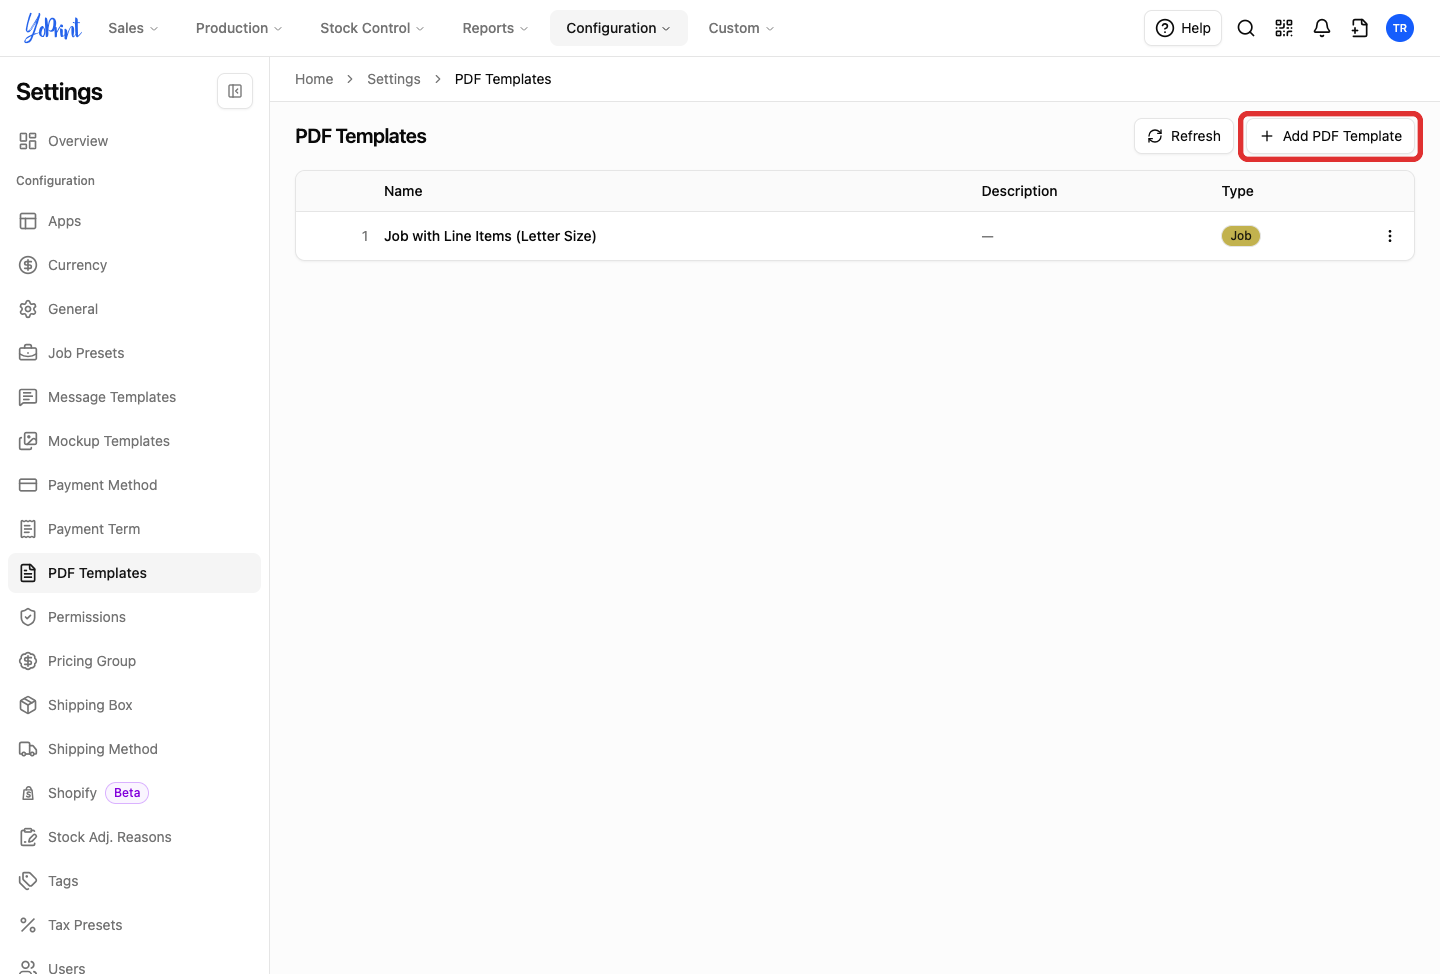Click the Tax Presets percent icon
The image size is (1440, 974).
coord(28,925)
